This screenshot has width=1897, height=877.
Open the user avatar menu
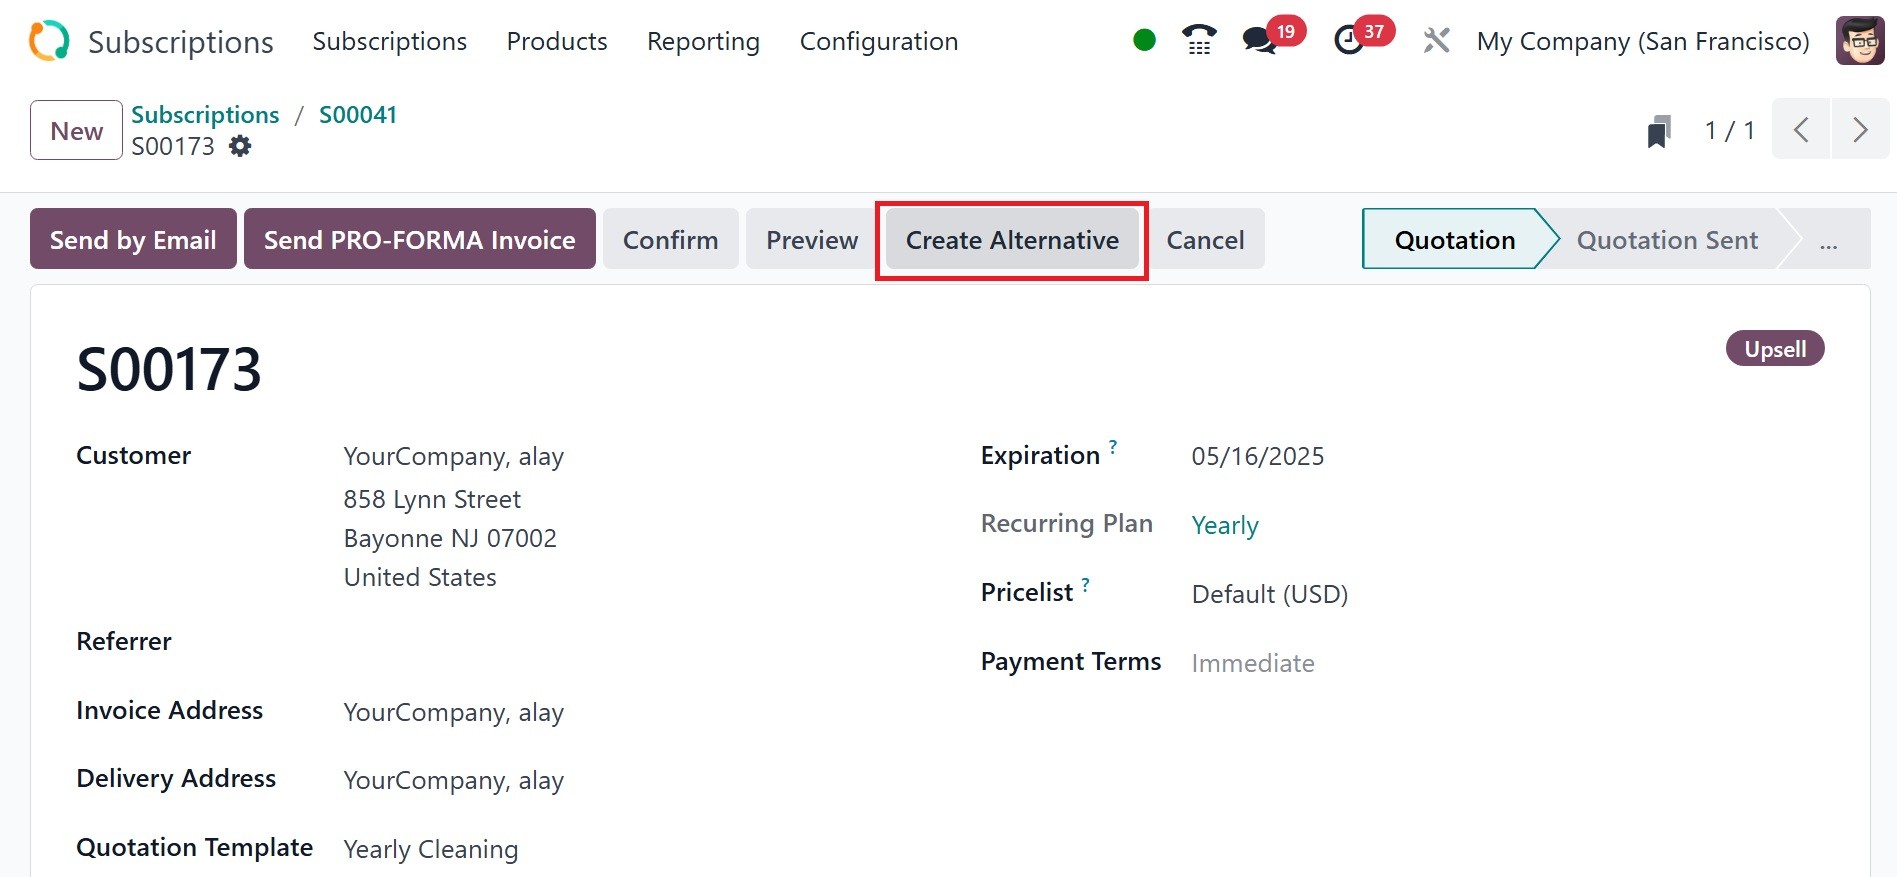(1860, 41)
